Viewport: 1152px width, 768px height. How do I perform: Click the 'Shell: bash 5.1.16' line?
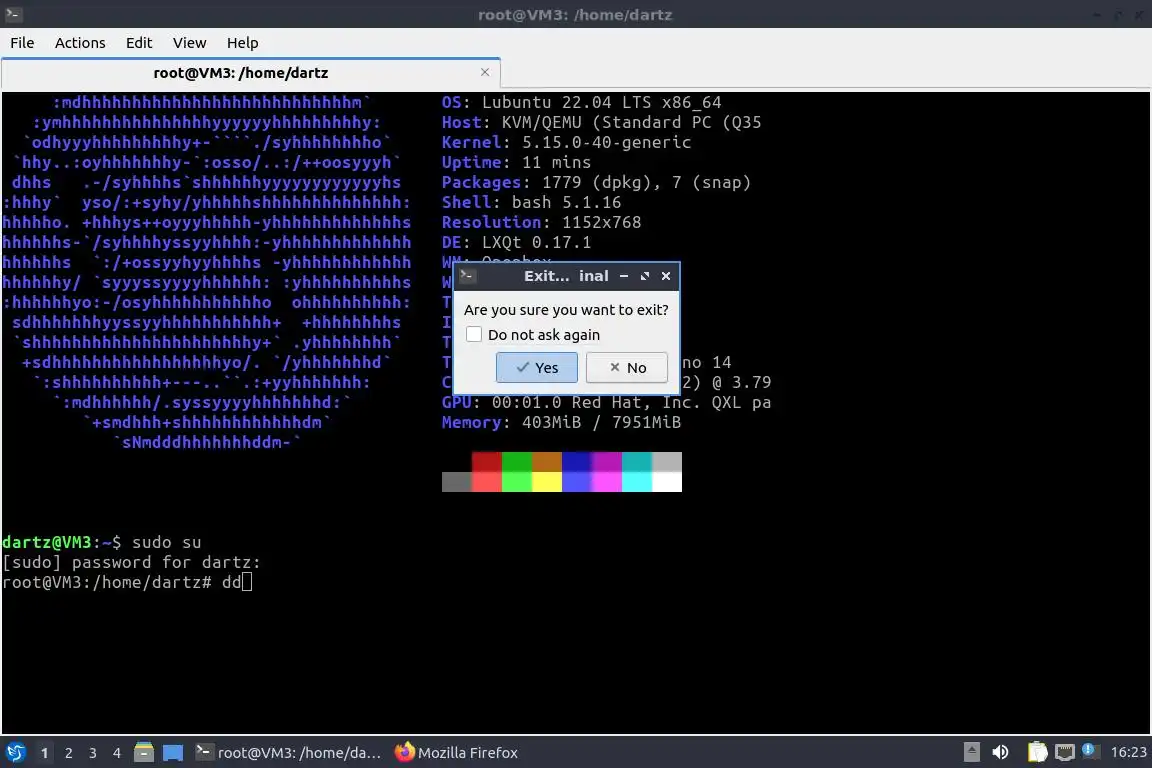pos(531,202)
